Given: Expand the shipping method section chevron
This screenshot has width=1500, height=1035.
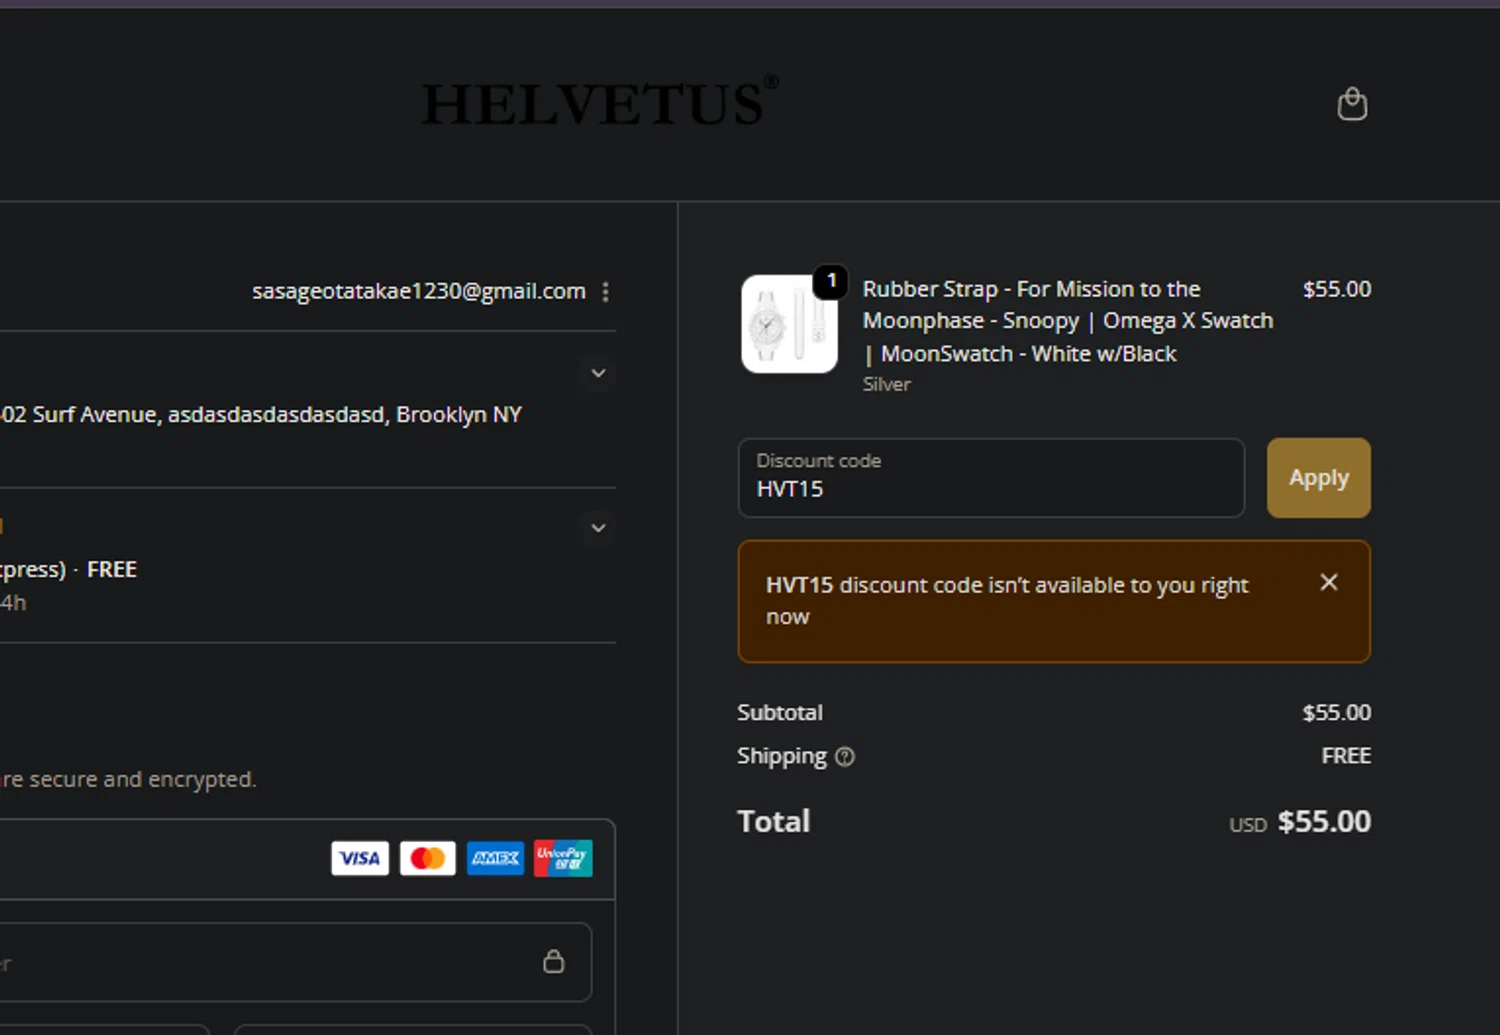Looking at the screenshot, I should [x=598, y=528].
